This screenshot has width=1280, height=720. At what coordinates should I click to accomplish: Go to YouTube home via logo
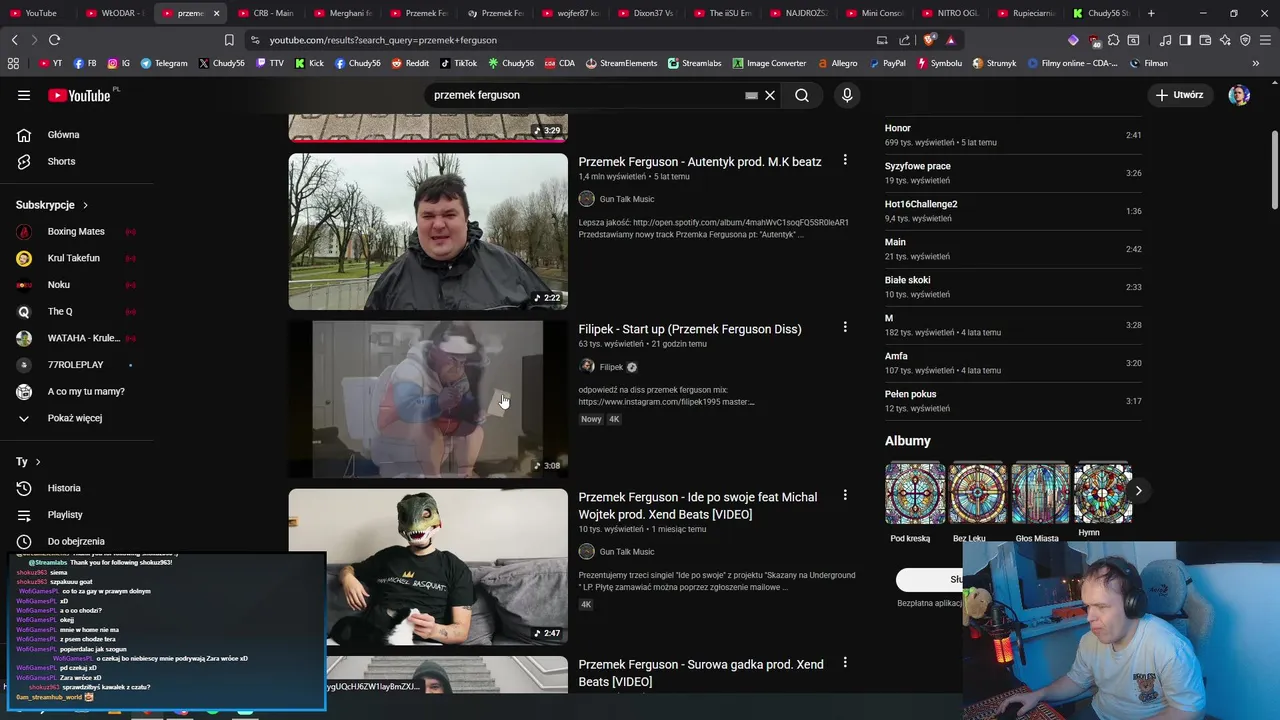pyautogui.click(x=80, y=95)
